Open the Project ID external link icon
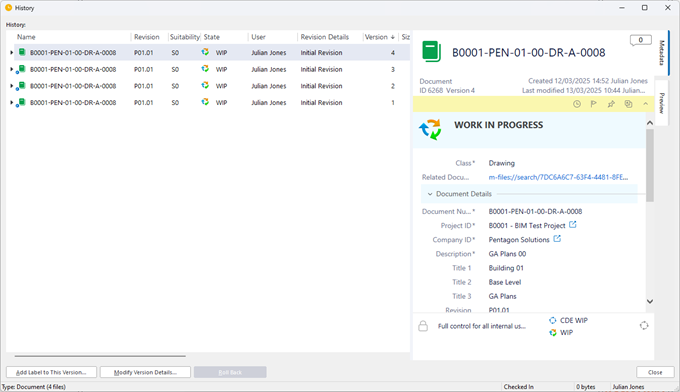 coord(573,225)
